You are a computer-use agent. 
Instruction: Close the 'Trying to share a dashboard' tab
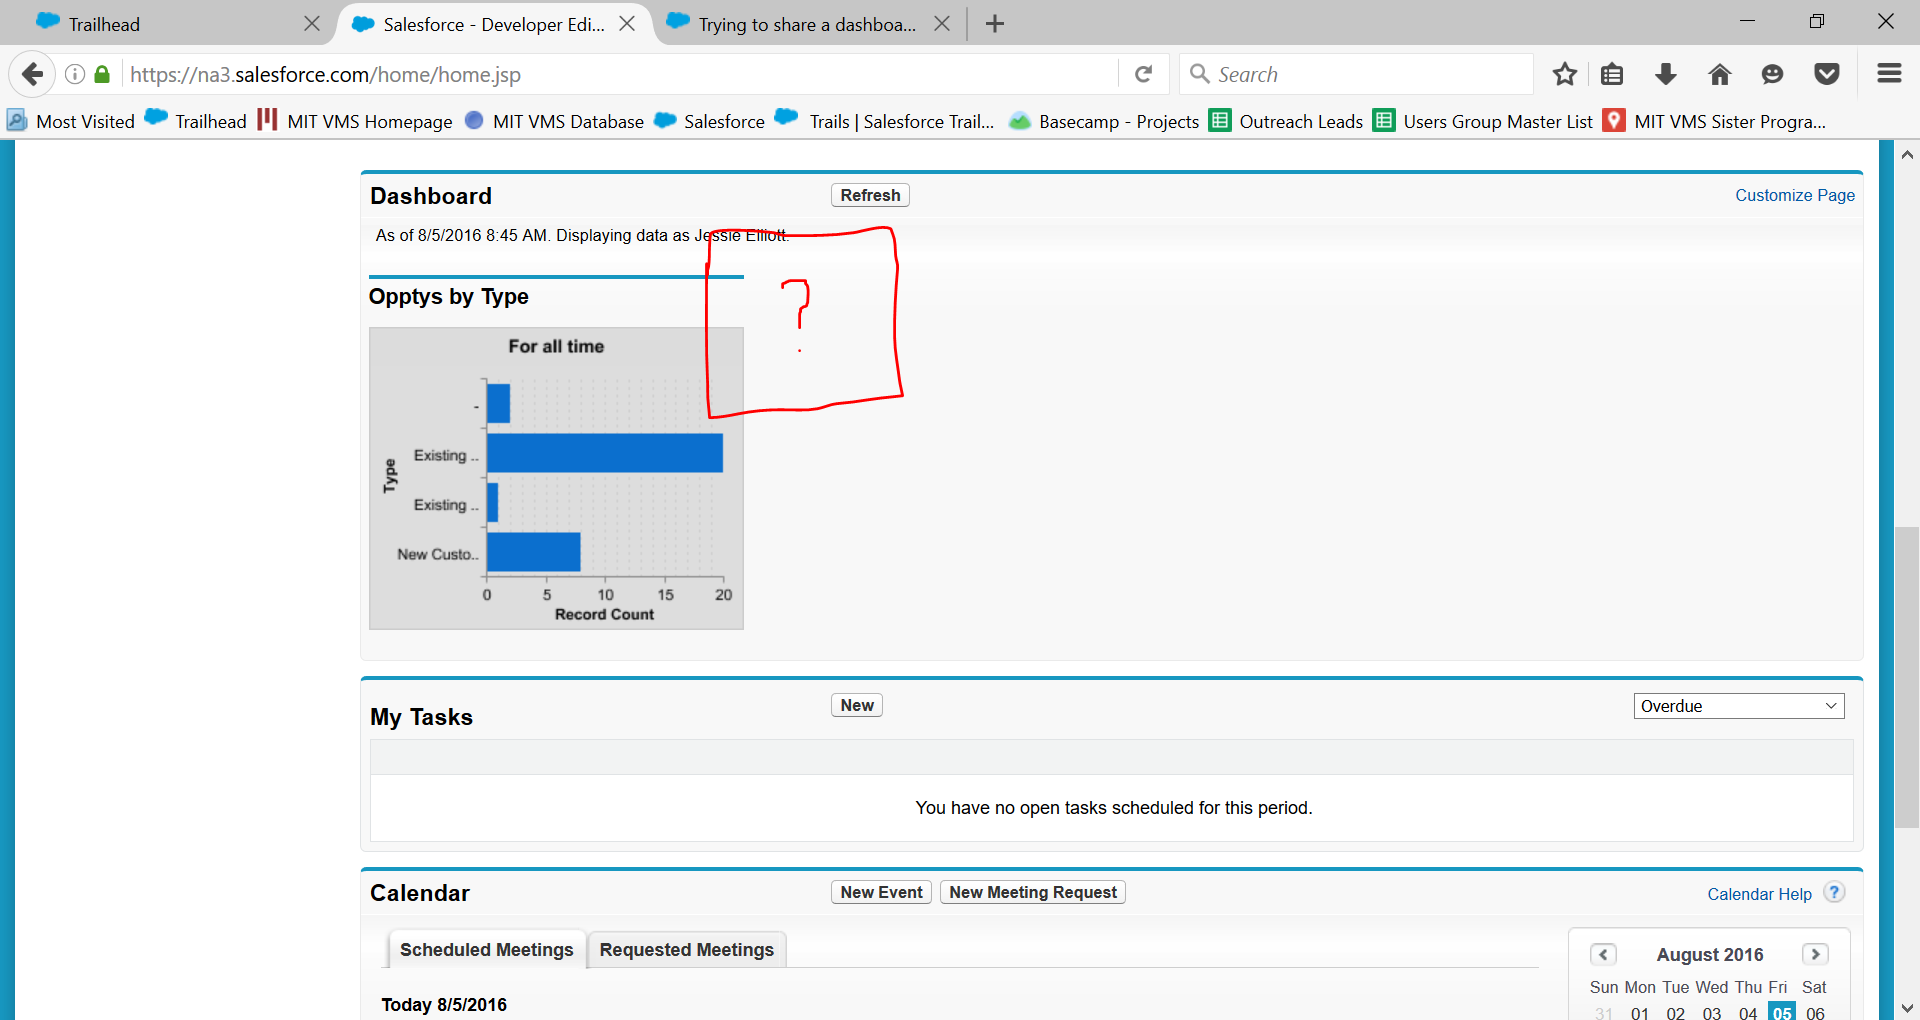[942, 23]
